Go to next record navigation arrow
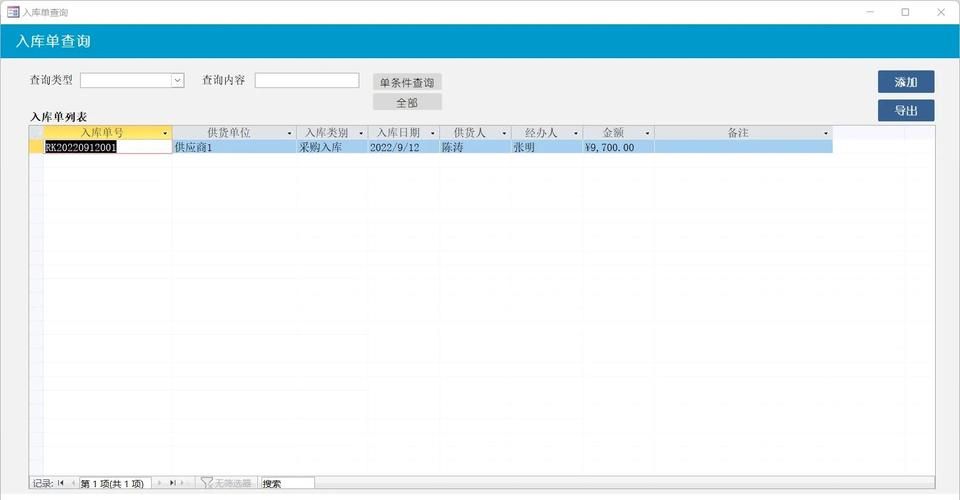The image size is (960, 500). pos(160,483)
